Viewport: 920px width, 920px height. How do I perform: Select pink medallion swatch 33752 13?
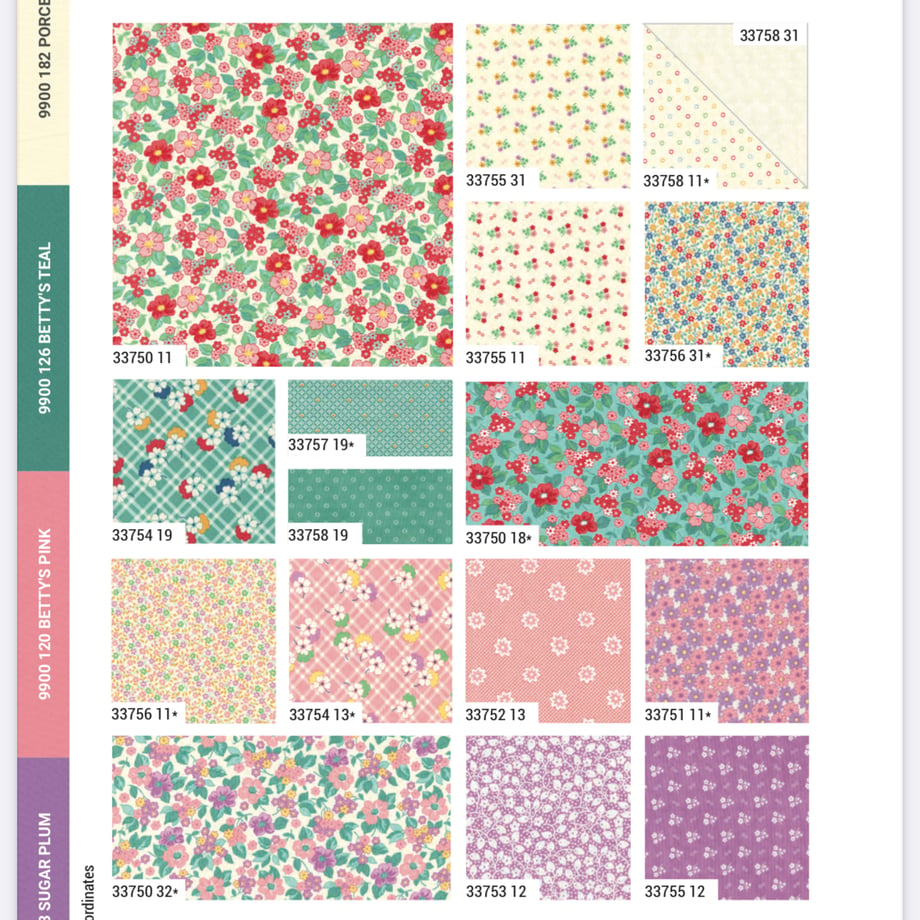pyautogui.click(x=548, y=641)
